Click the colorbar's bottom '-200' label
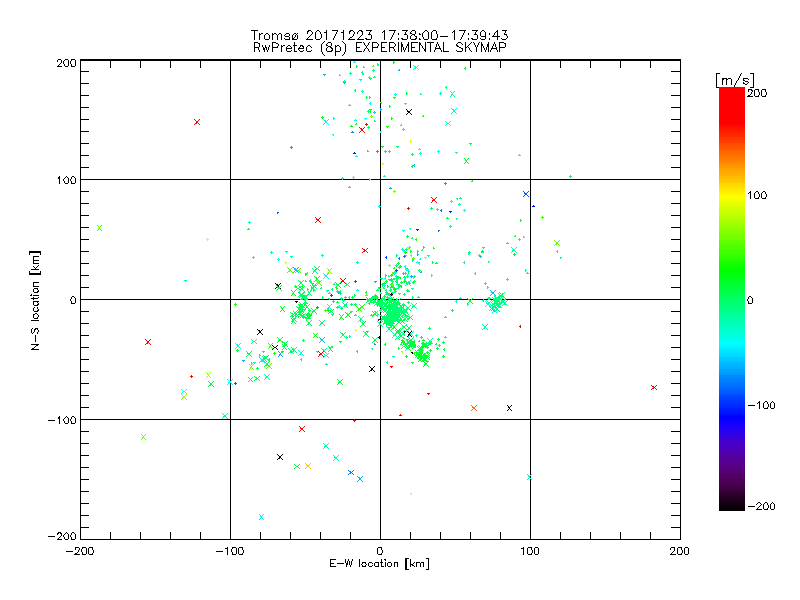 pyautogui.click(x=761, y=507)
